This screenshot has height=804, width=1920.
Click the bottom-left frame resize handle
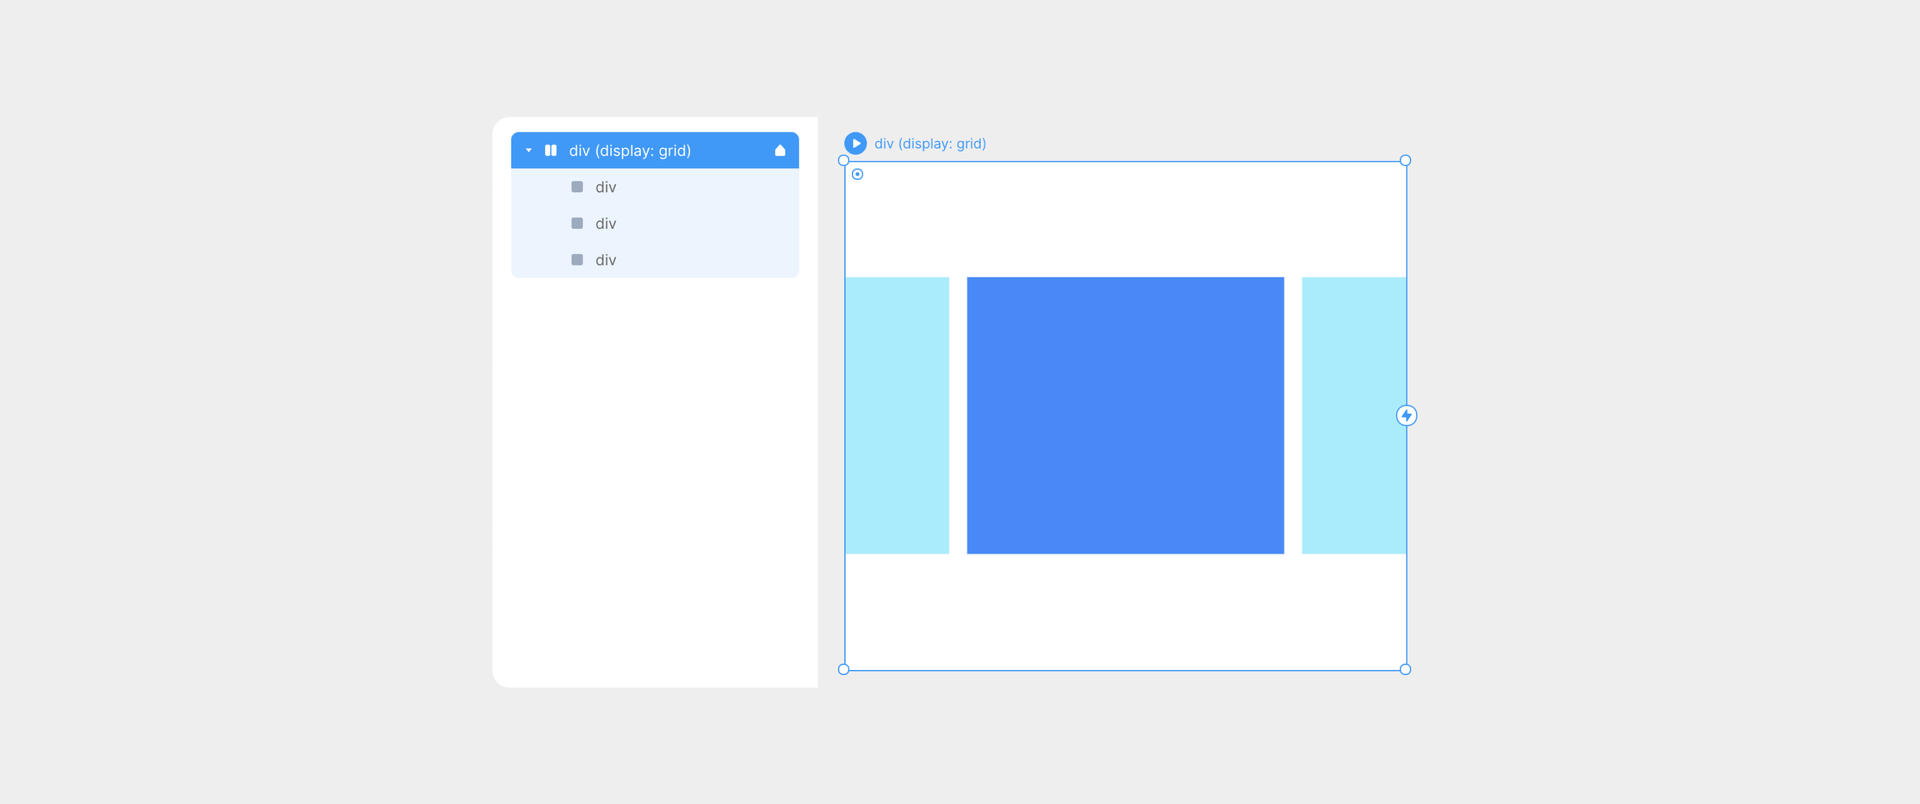[x=844, y=669]
